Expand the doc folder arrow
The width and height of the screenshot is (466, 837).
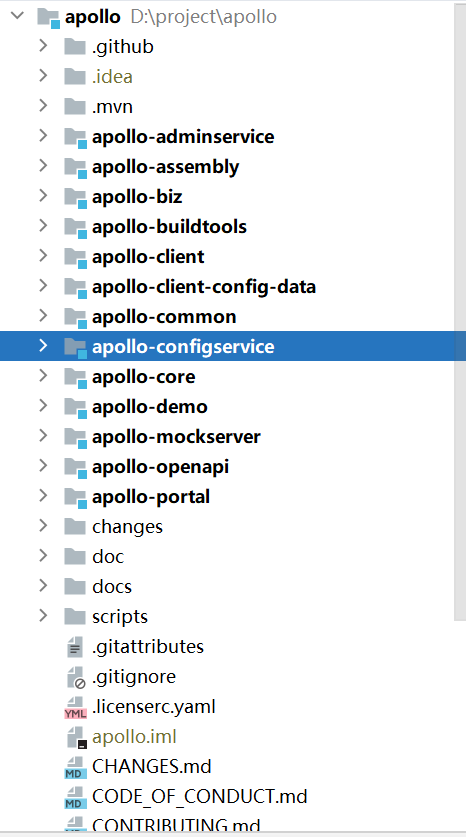tap(43, 556)
